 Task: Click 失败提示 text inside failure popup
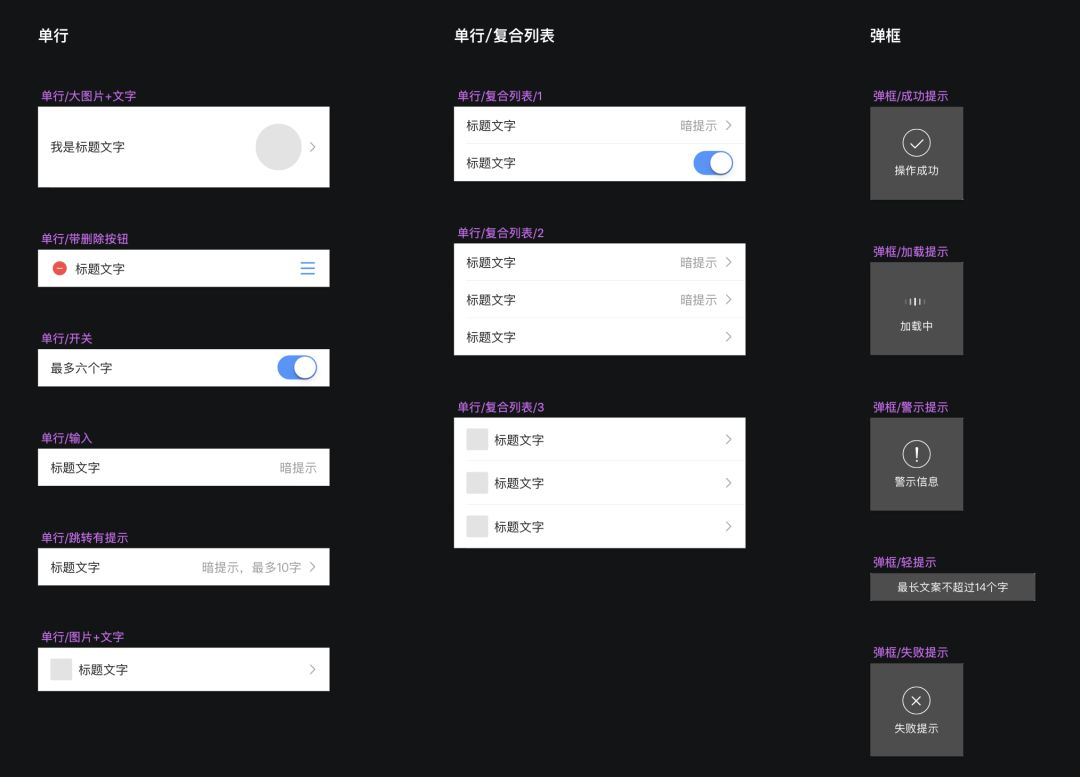916,728
